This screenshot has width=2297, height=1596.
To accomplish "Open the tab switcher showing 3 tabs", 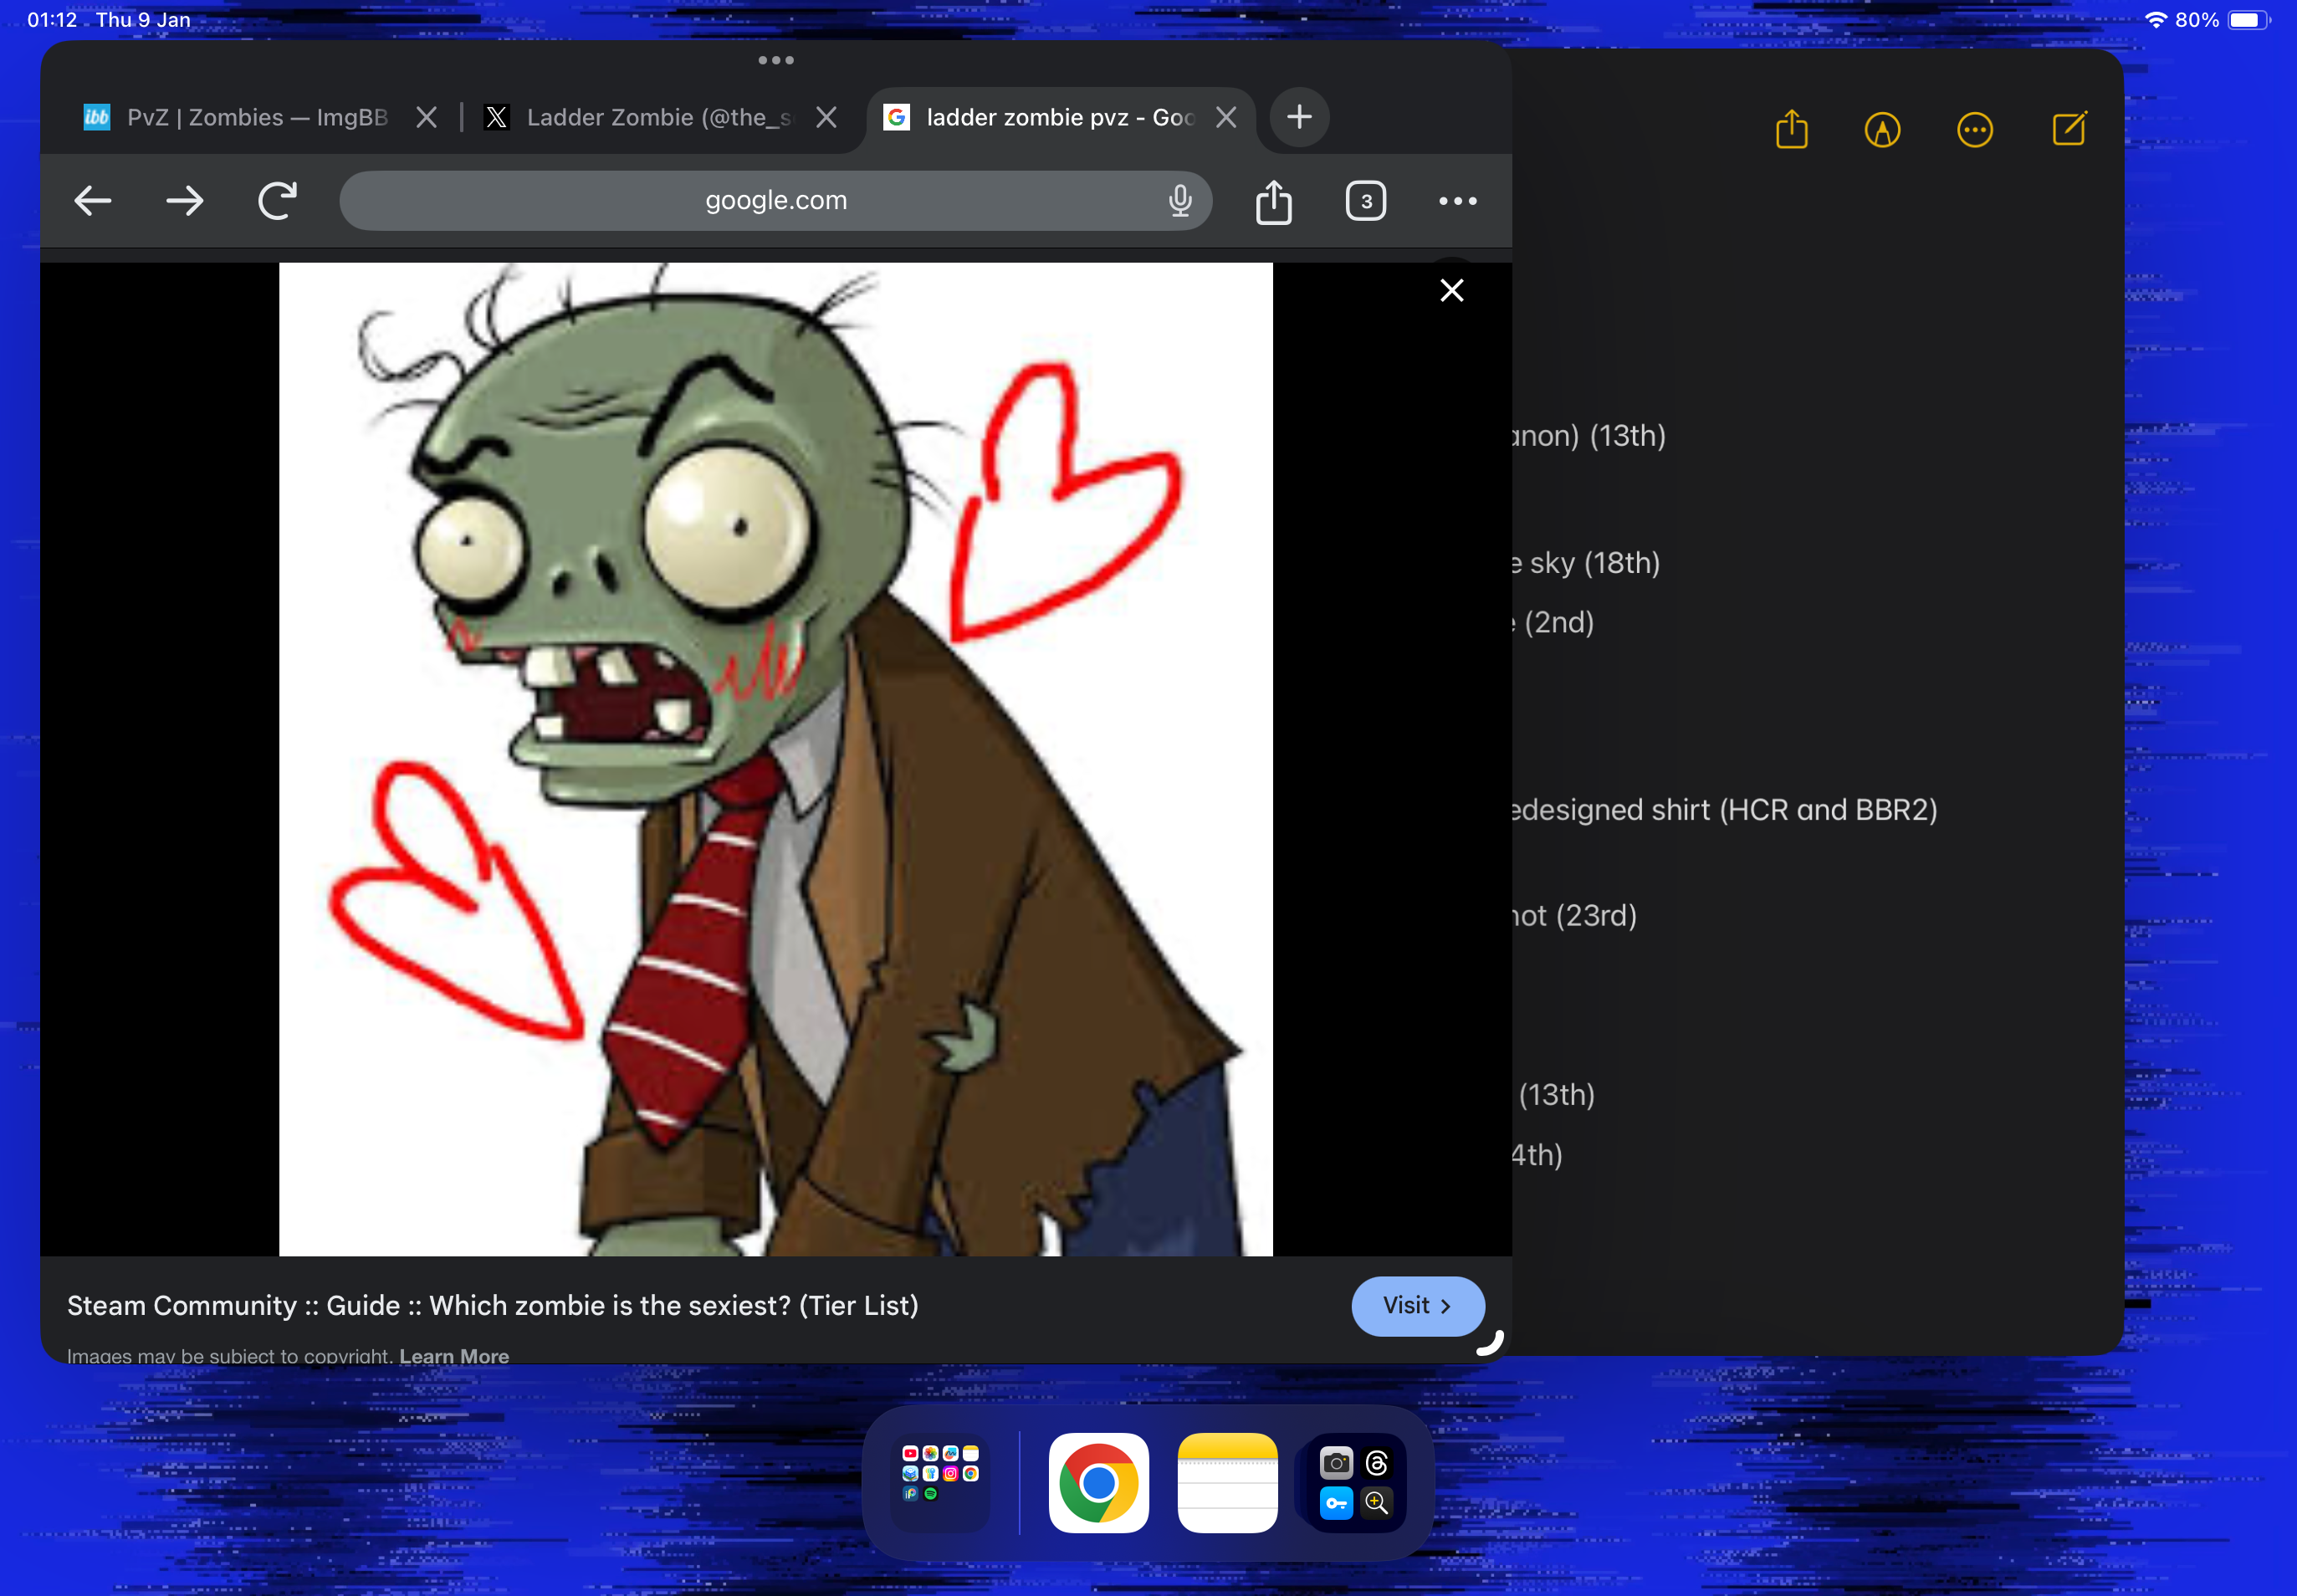I will pos(1365,201).
